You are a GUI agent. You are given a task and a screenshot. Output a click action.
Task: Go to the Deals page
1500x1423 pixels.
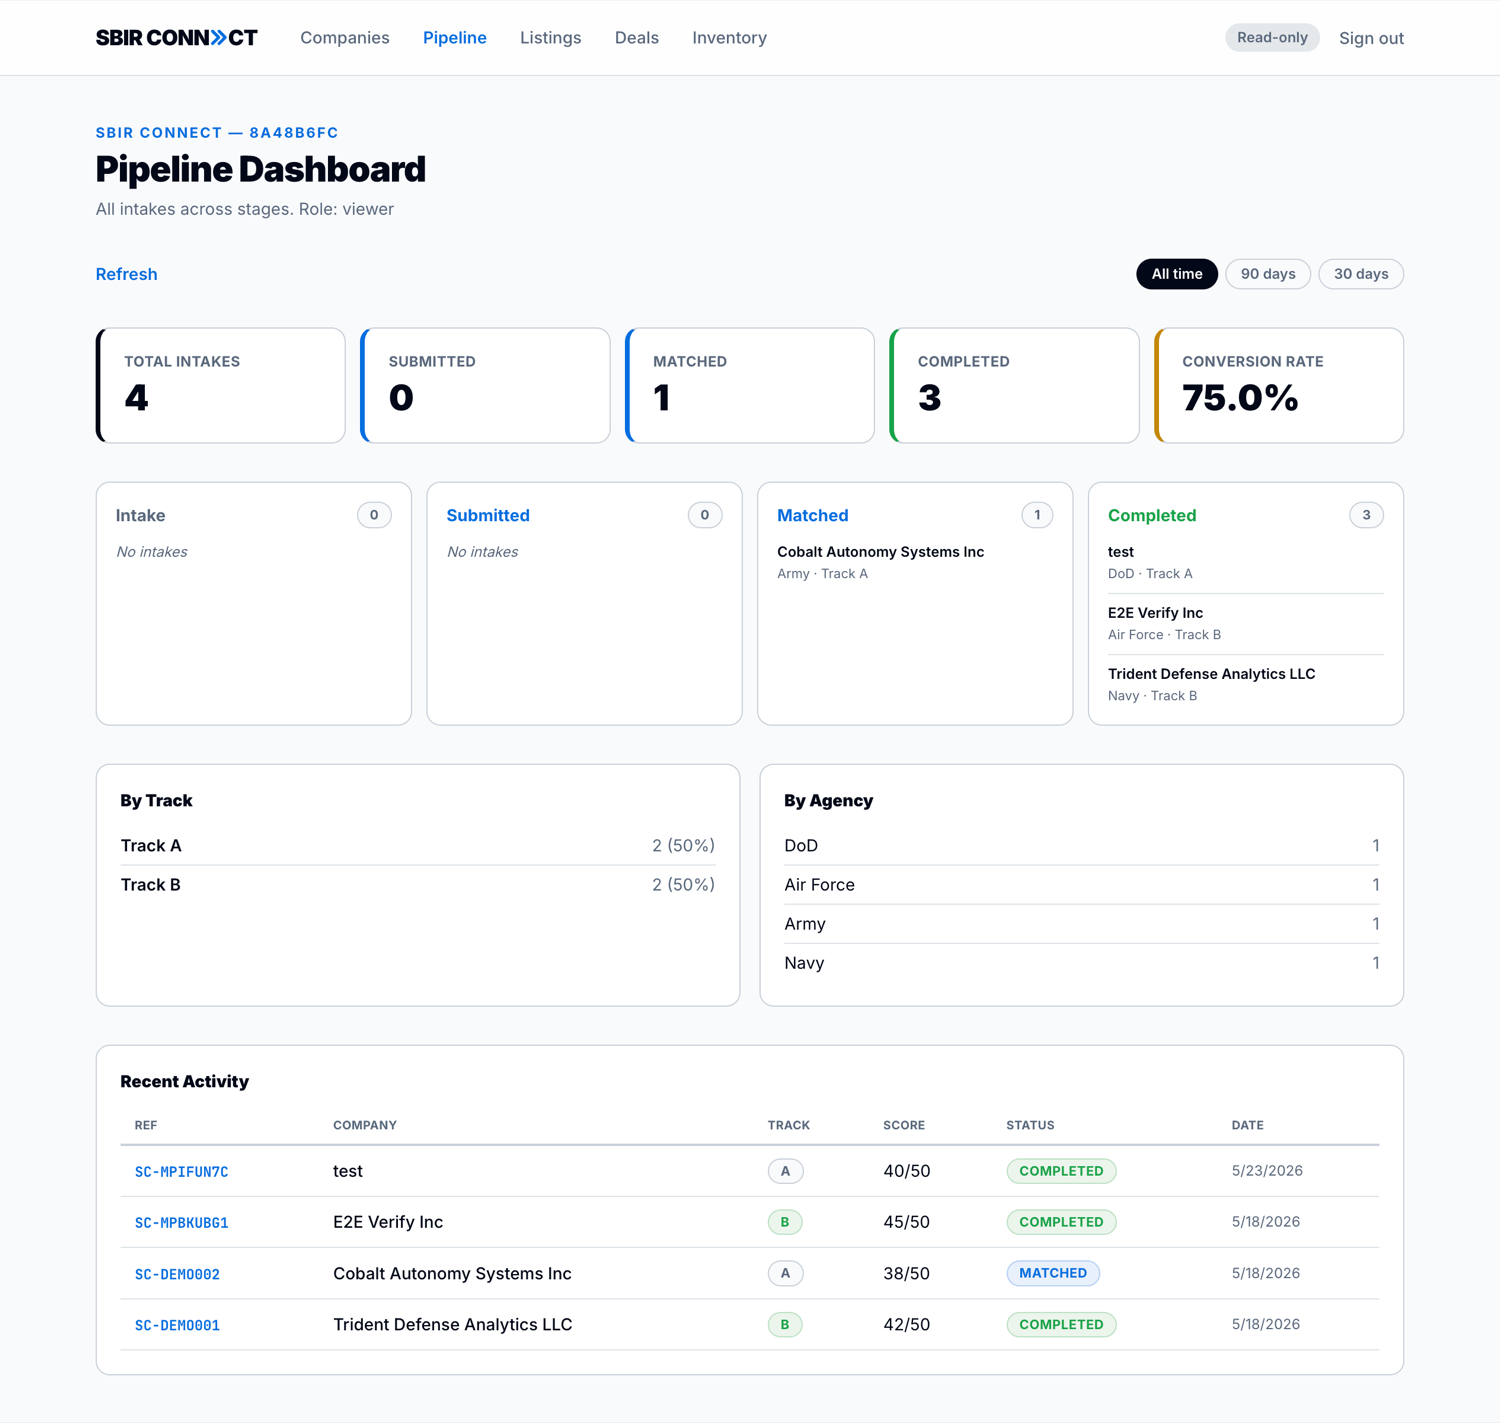[637, 38]
